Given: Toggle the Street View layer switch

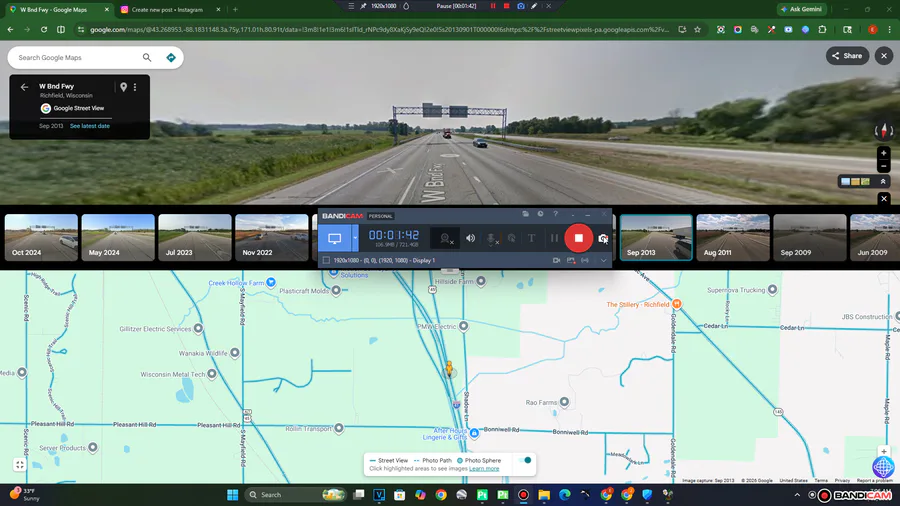Looking at the screenshot, I should 525,460.
